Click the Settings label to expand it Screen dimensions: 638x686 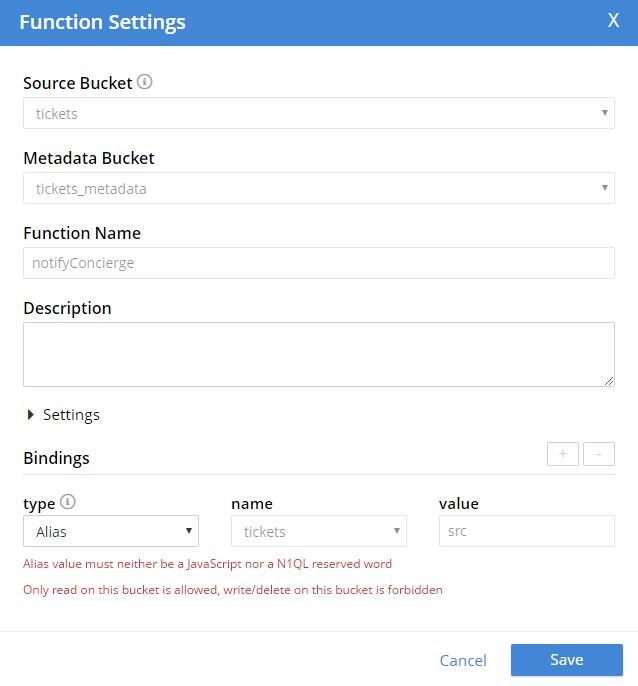pos(71,415)
